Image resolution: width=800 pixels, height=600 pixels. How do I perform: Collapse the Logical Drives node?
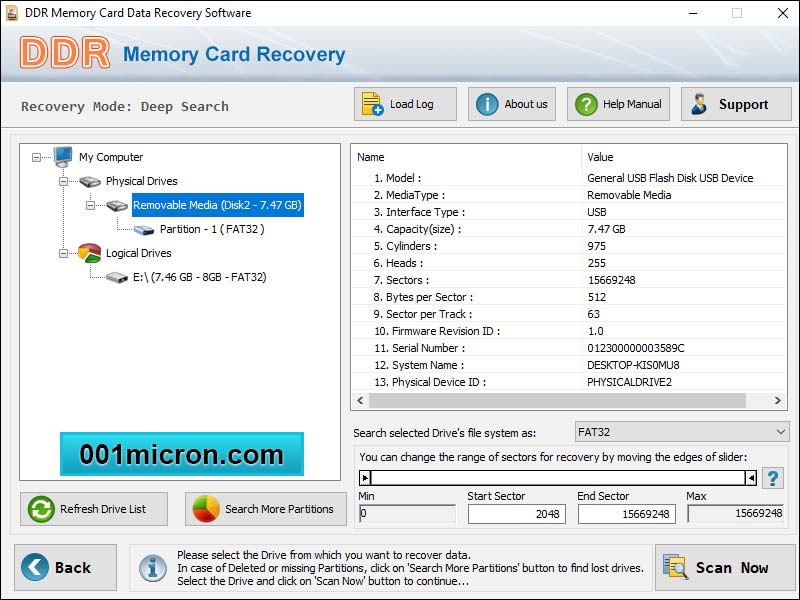click(x=64, y=253)
